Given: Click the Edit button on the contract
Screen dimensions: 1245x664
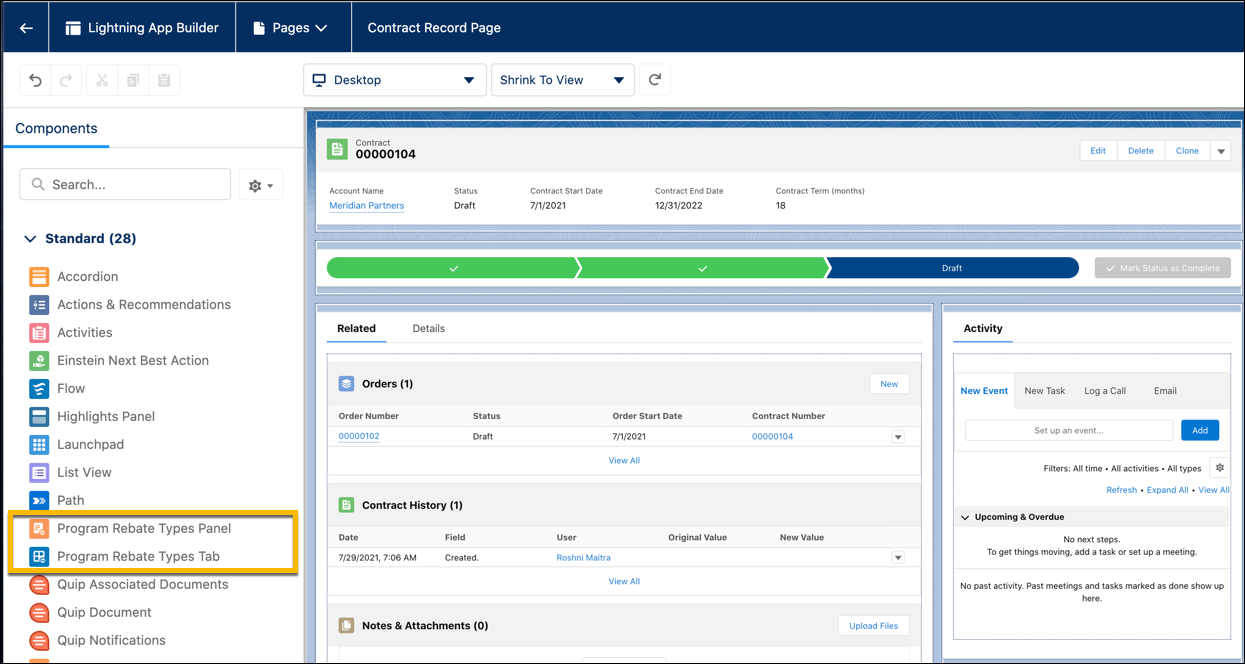Looking at the screenshot, I should point(1097,149).
